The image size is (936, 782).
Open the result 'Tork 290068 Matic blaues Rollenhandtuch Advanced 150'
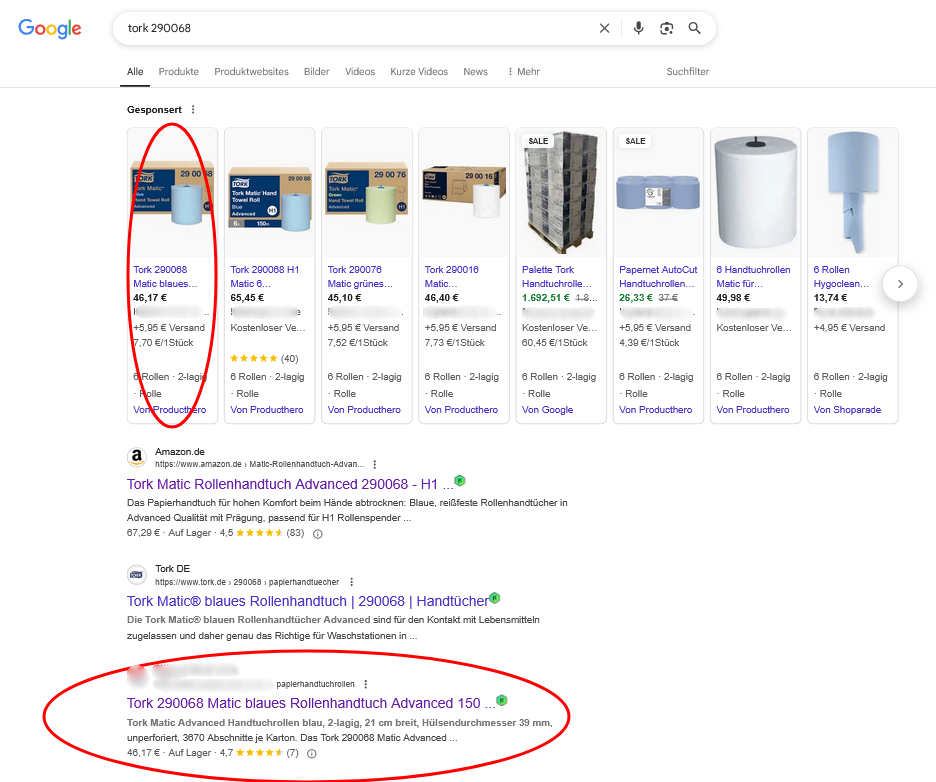pyautogui.click(x=311, y=703)
